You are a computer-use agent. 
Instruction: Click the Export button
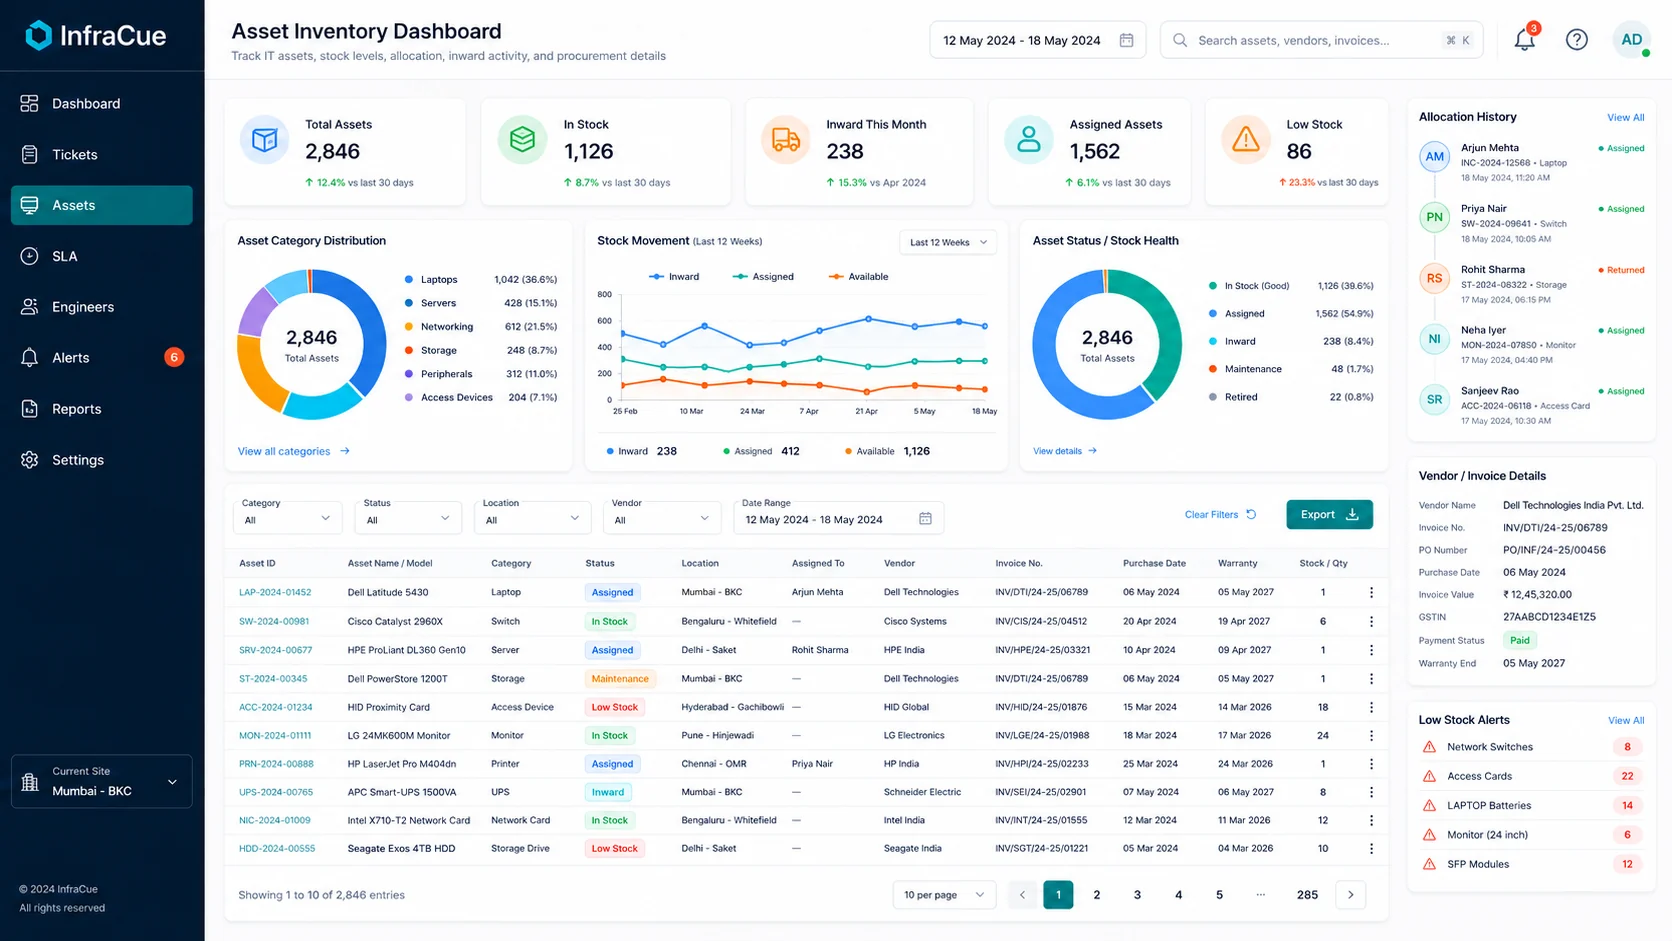pos(1329,514)
